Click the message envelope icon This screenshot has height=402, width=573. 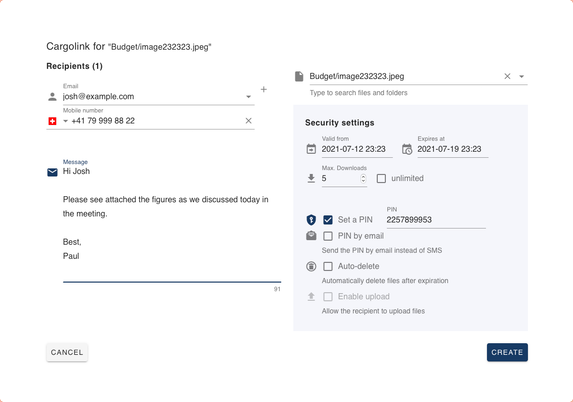(52, 172)
